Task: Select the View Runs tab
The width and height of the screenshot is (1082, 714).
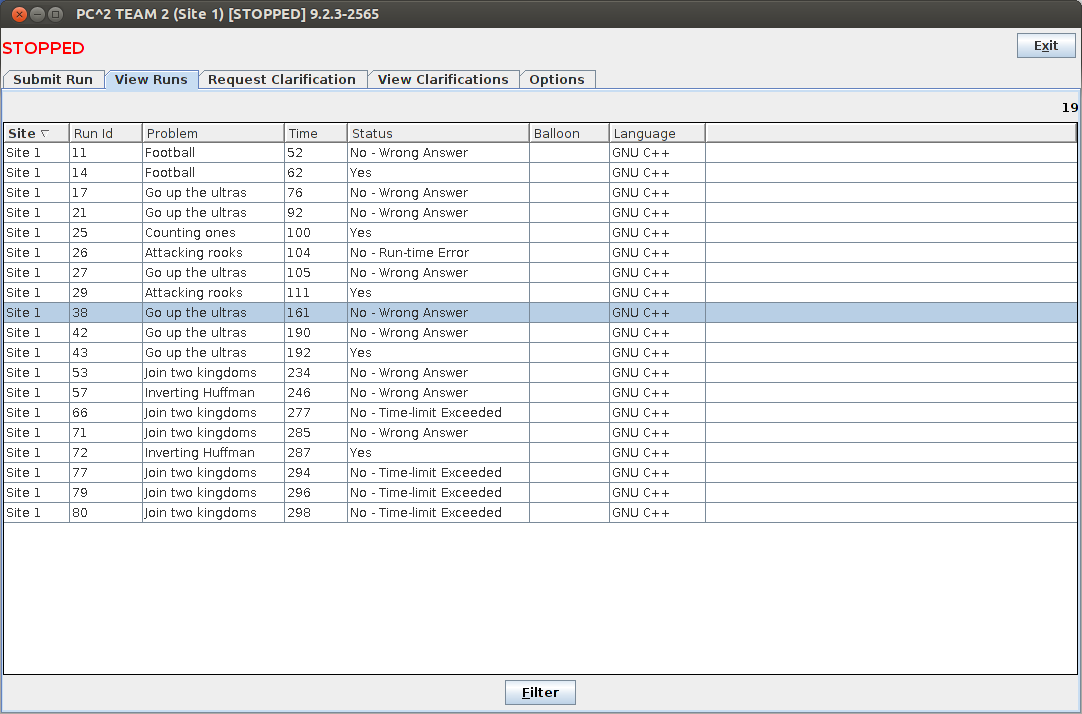Action: (151, 80)
